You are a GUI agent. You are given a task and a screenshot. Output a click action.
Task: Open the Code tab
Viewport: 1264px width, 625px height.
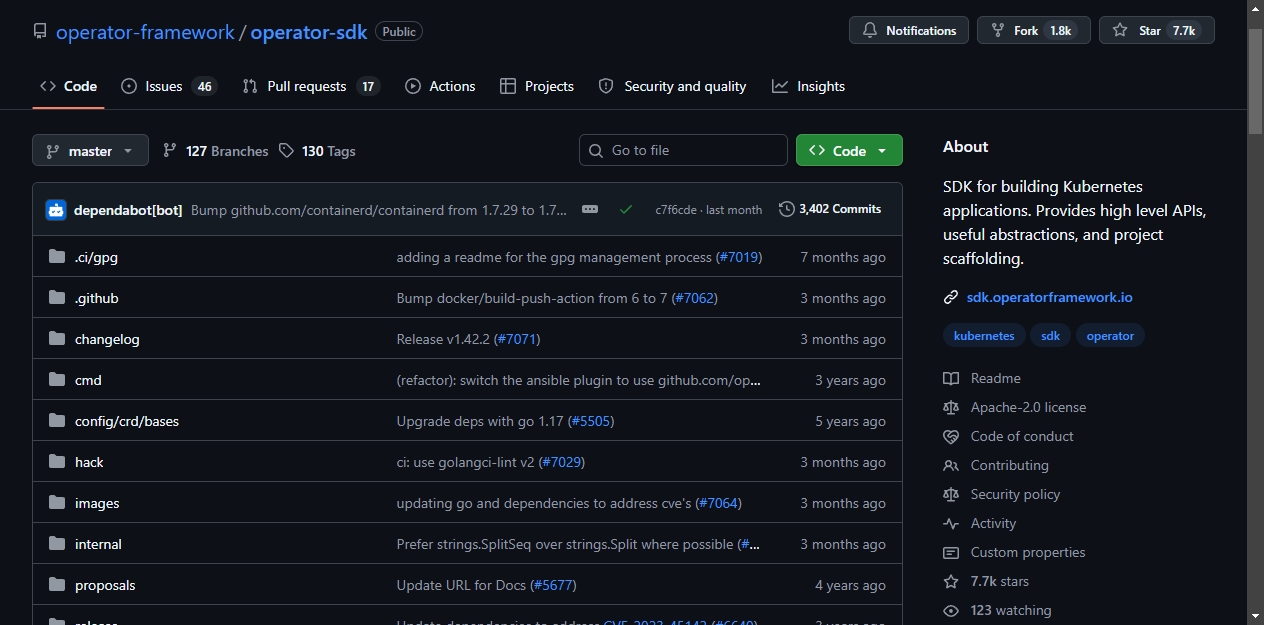point(68,86)
